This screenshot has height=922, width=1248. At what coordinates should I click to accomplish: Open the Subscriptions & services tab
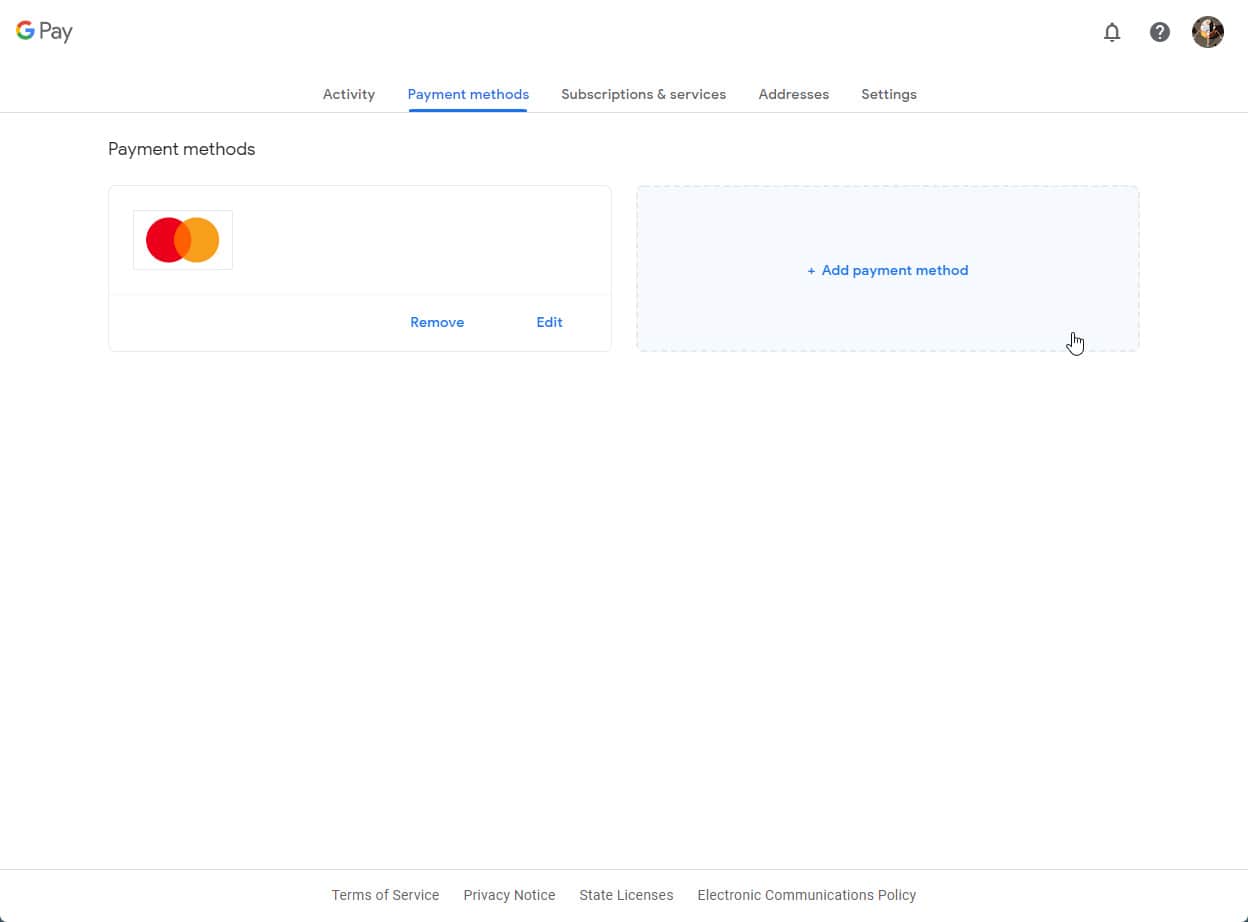pos(644,94)
